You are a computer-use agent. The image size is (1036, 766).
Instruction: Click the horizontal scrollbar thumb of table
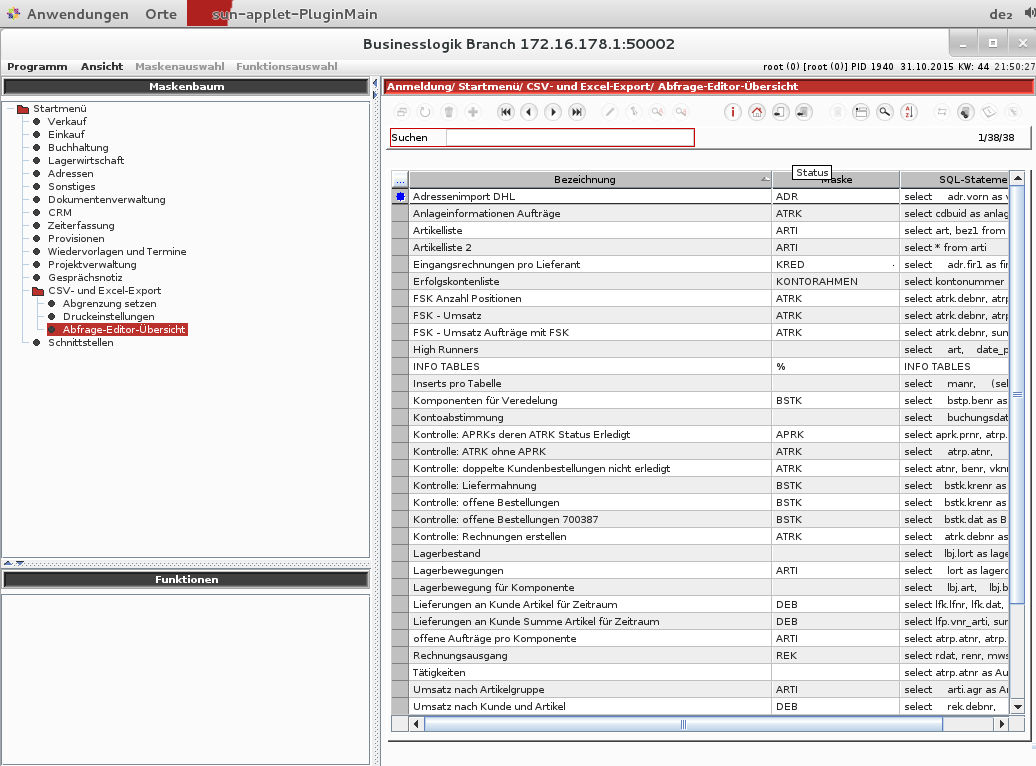pyautogui.click(x=683, y=724)
